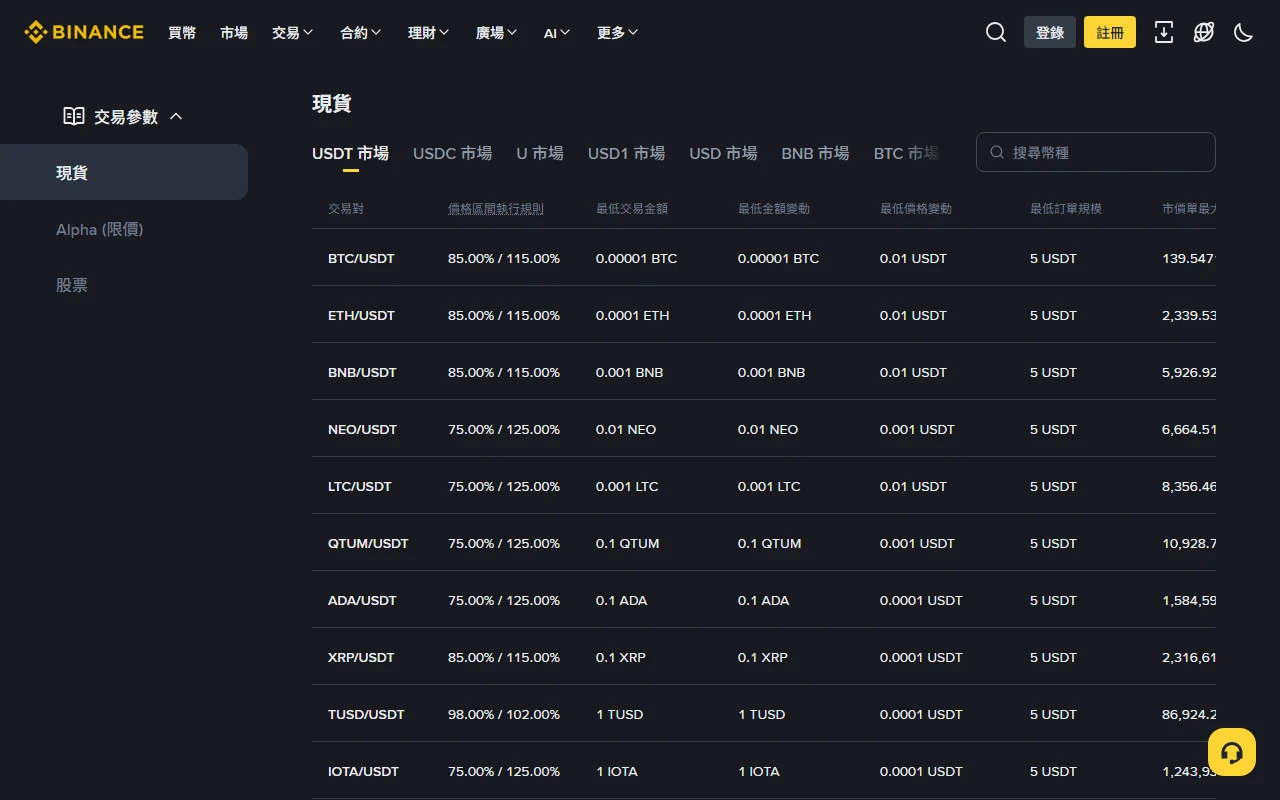Screen dimensions: 1280x800
Task: Click the XRP/USDT trading pair
Action: tap(361, 657)
